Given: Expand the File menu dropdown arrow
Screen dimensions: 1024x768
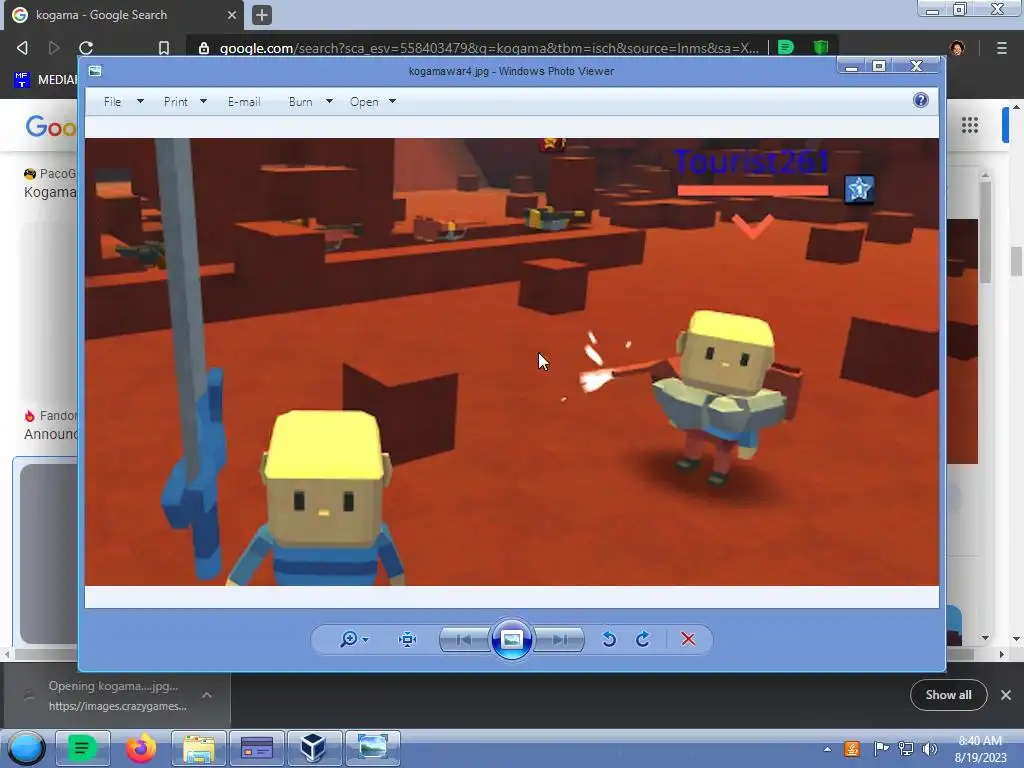Looking at the screenshot, I should [140, 101].
